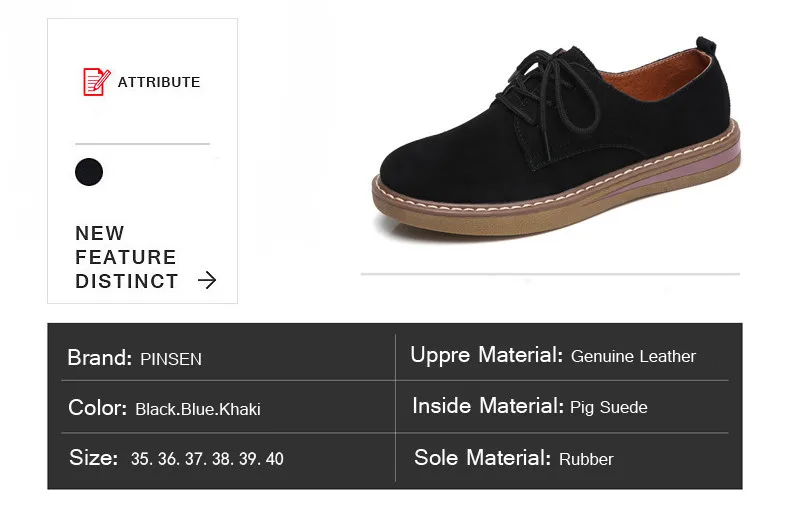Click size 40 in the size list
This screenshot has height=522, width=790.
[x=274, y=459]
